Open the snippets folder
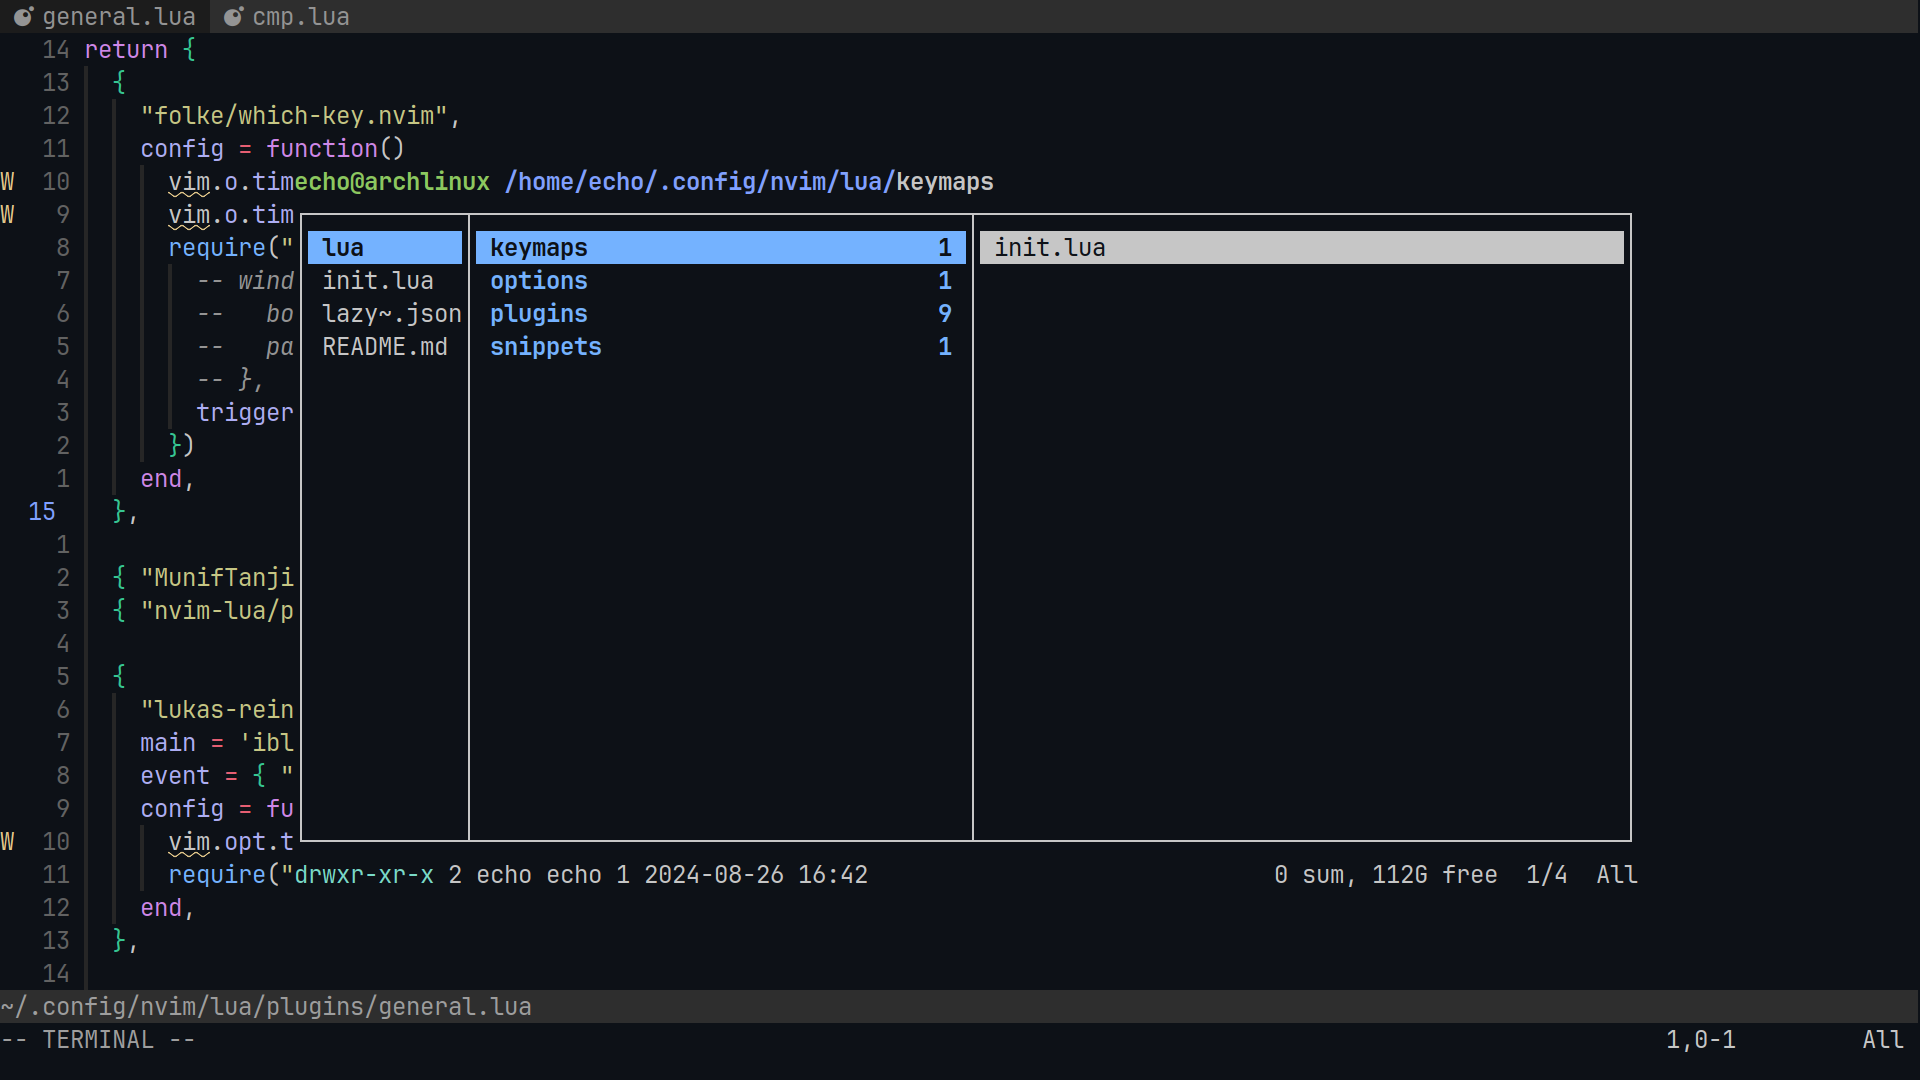The width and height of the screenshot is (1920, 1080). pyautogui.click(x=721, y=347)
